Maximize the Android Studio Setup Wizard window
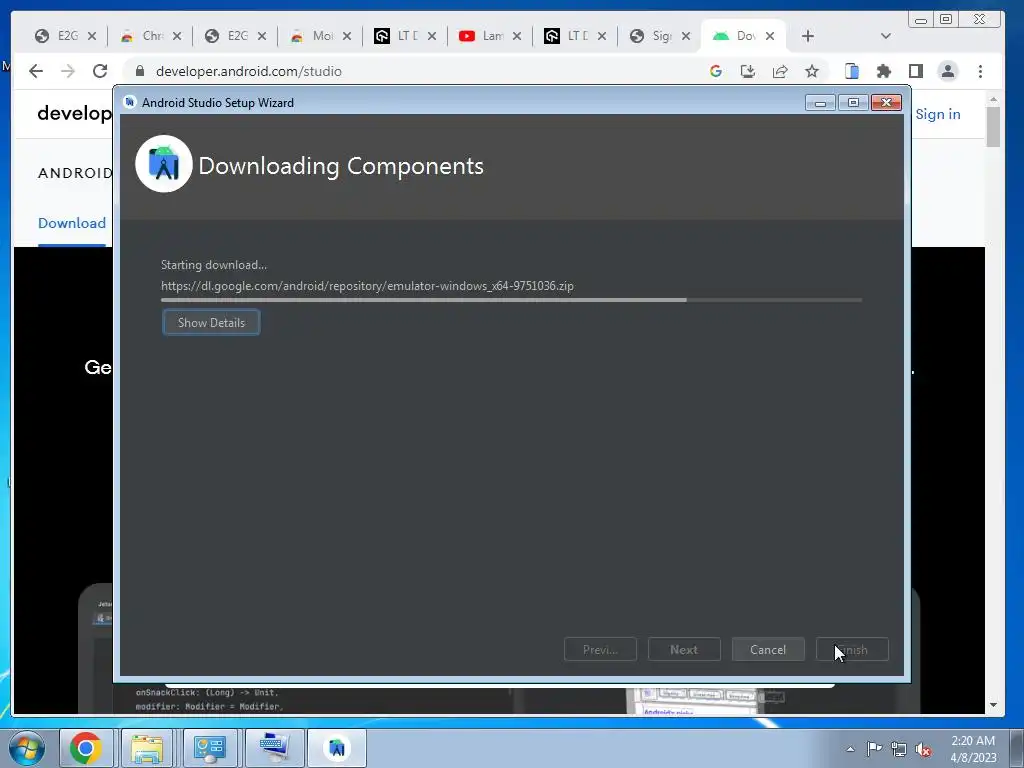The image size is (1024, 768). pyautogui.click(x=853, y=103)
